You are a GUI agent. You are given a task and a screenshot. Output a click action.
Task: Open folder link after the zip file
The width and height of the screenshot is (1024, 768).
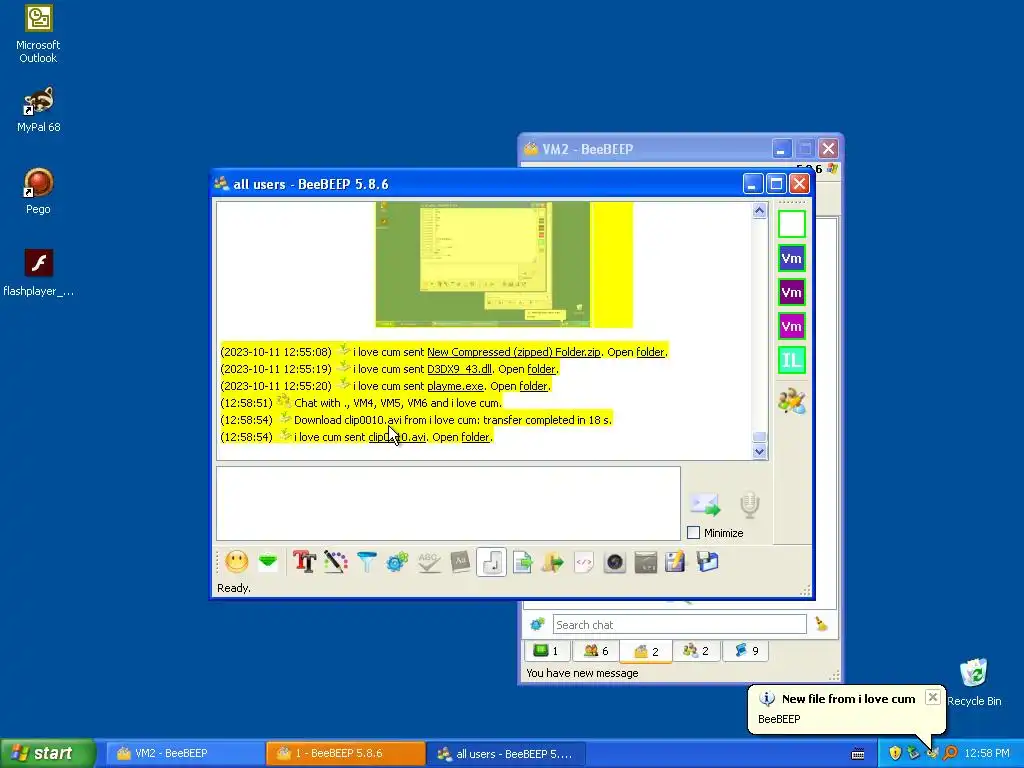(x=650, y=352)
